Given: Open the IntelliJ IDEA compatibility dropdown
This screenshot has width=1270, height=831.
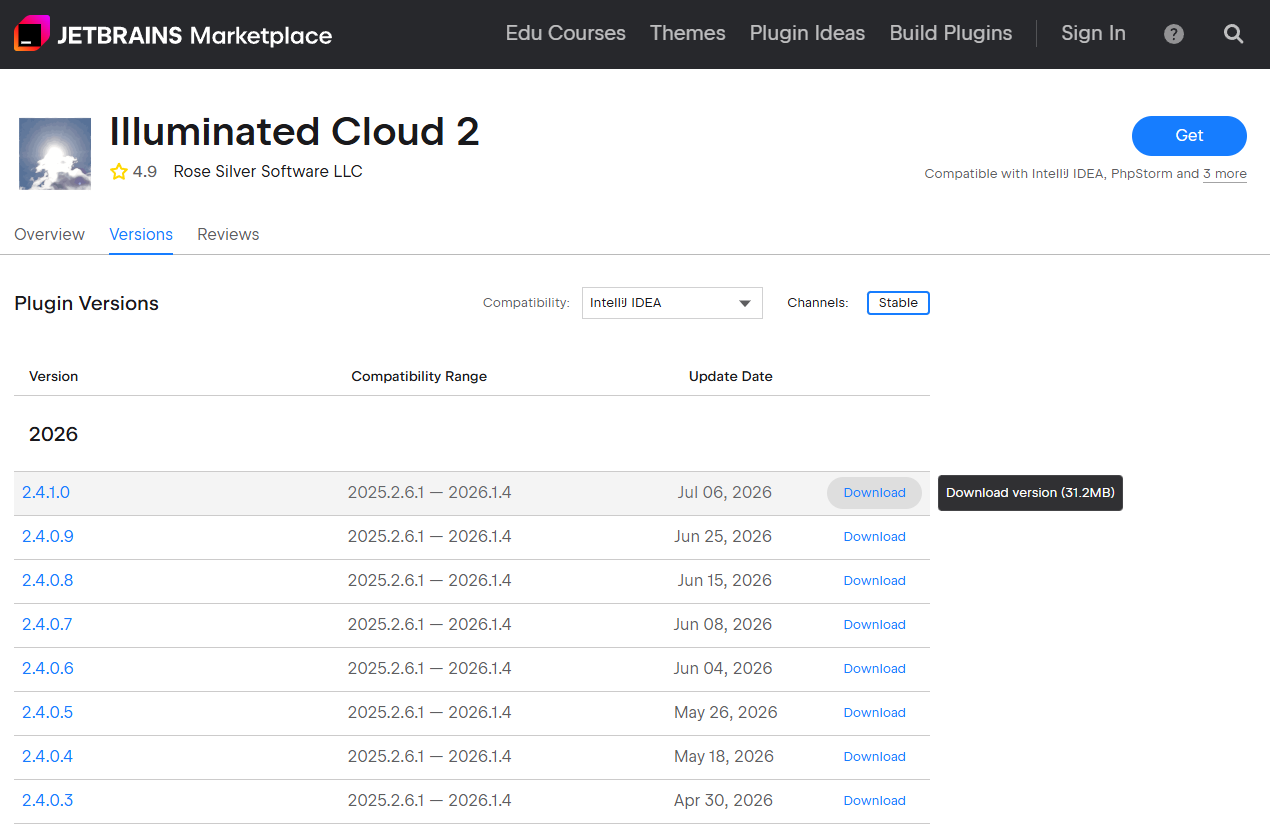Looking at the screenshot, I should 672,303.
